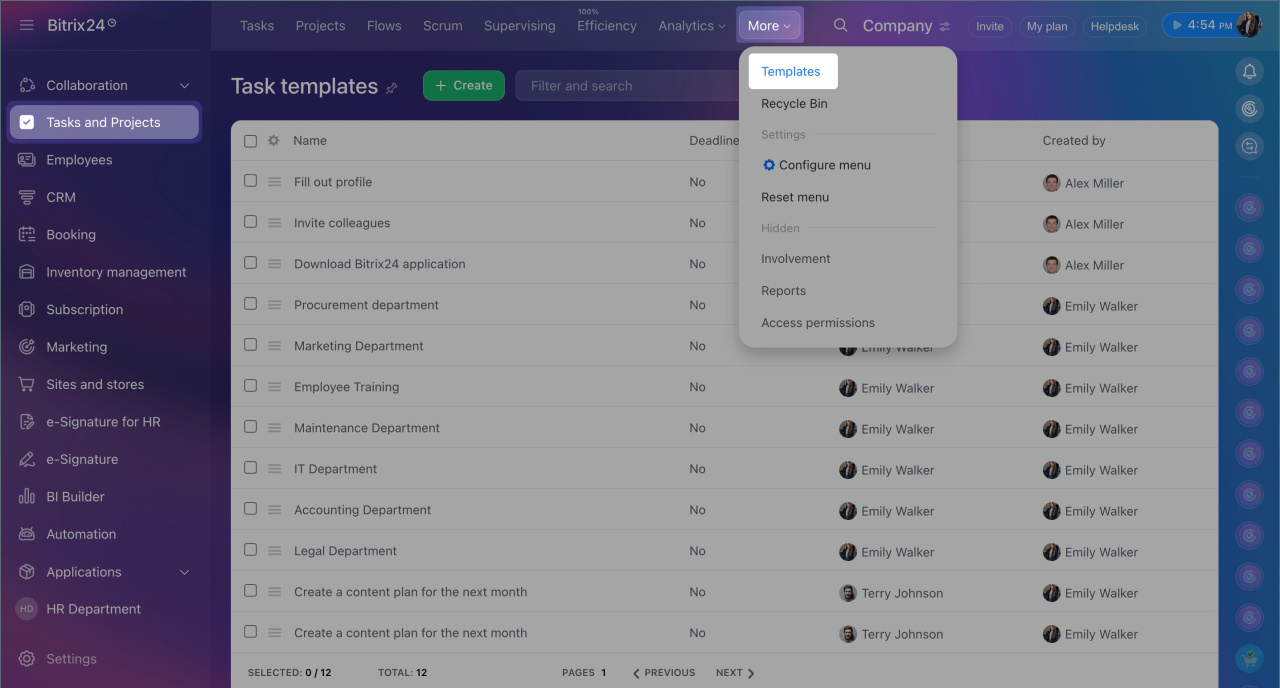Open the notifications bell icon

click(1249, 71)
